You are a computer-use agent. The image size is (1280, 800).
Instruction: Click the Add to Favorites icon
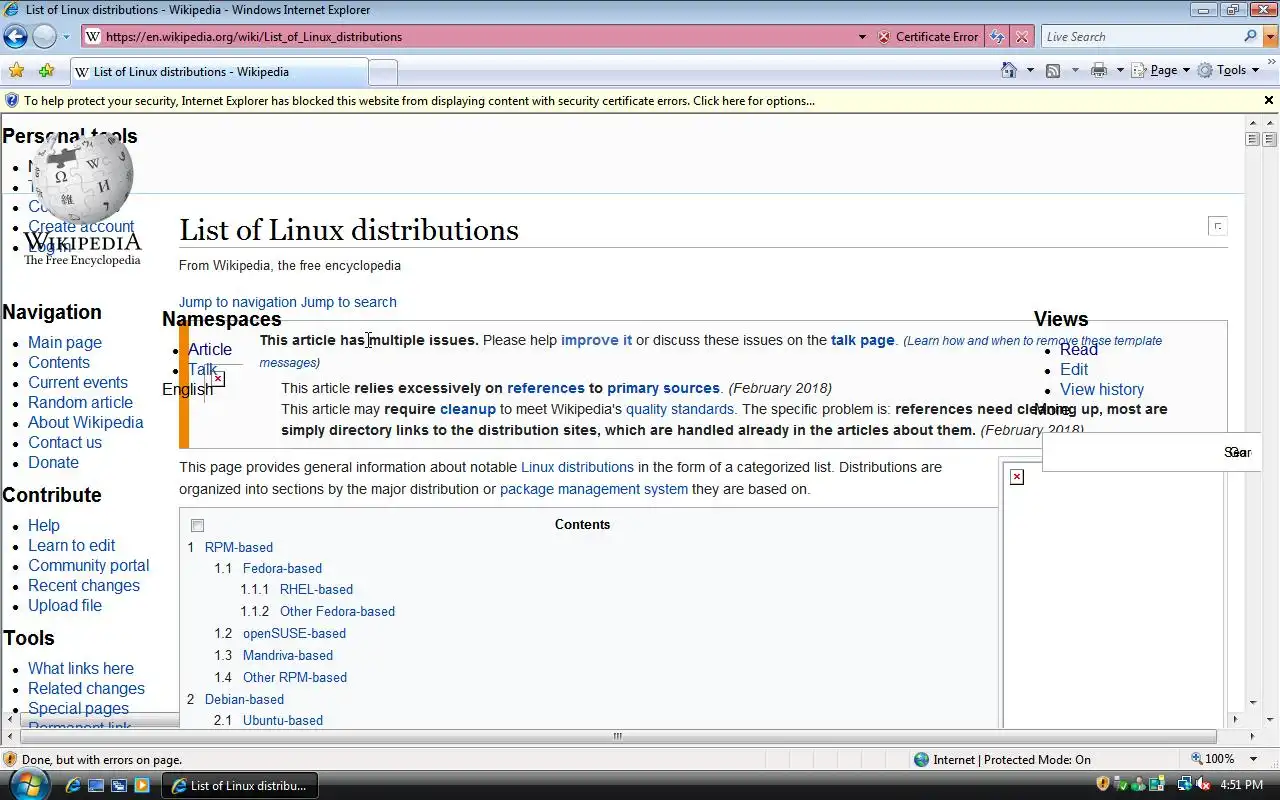(46, 71)
